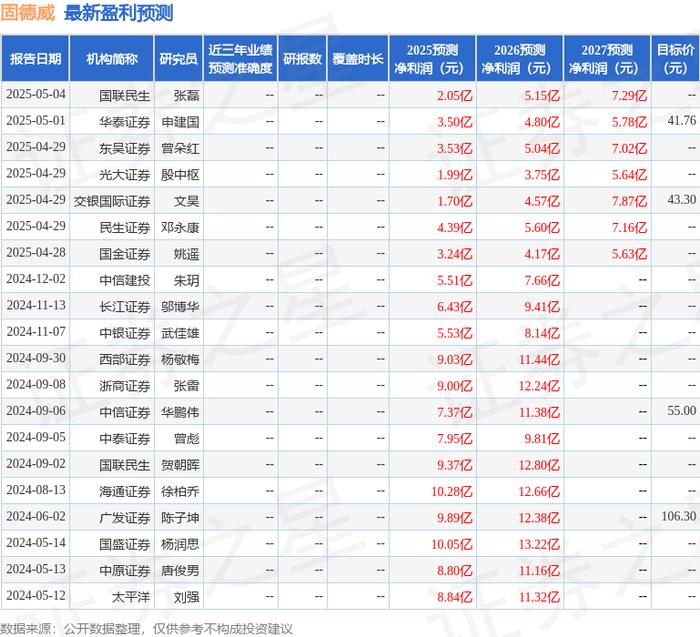Click institution 国金证券
Viewport: 700px width, 637px height.
125,254
